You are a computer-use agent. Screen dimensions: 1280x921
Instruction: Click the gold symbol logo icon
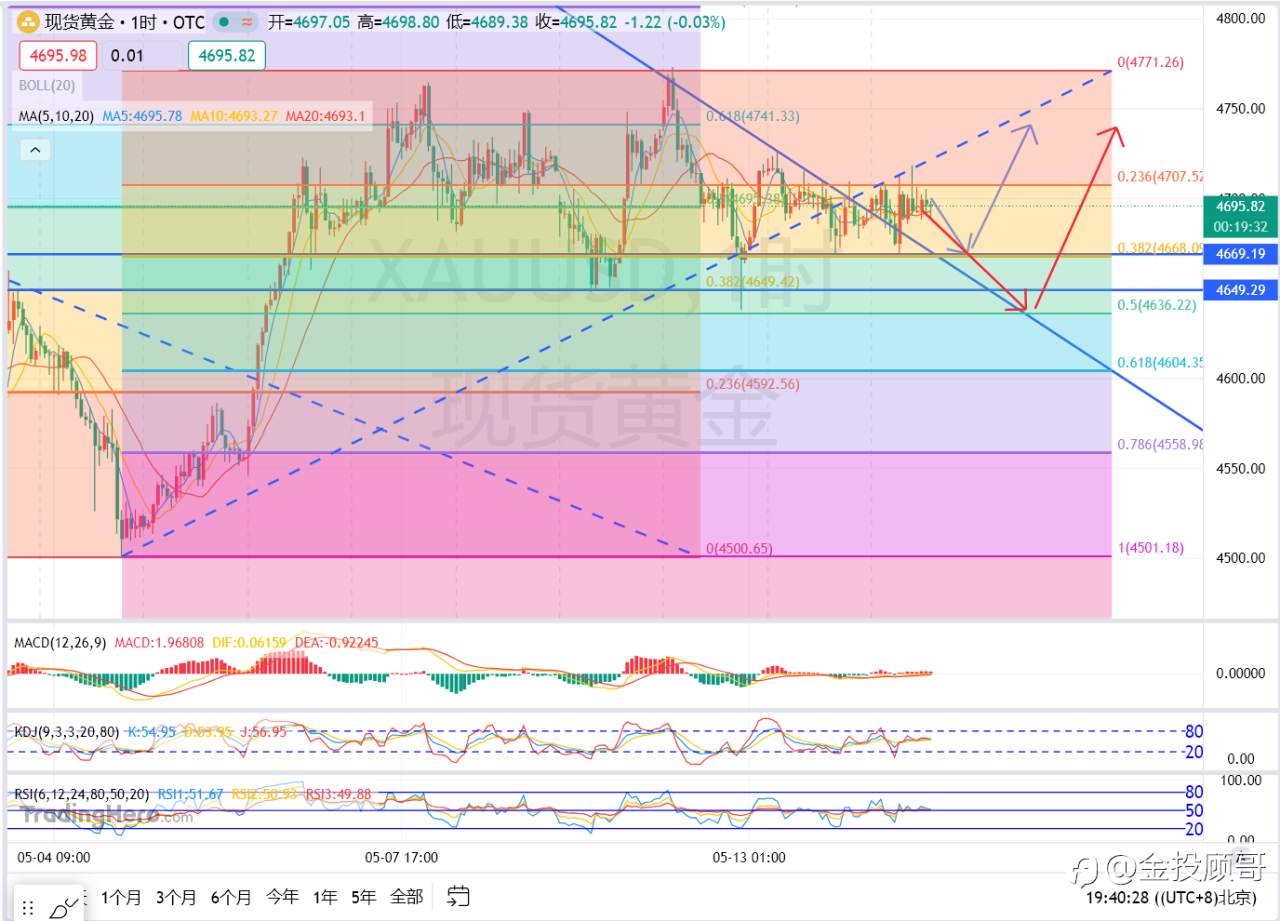click(x=30, y=21)
